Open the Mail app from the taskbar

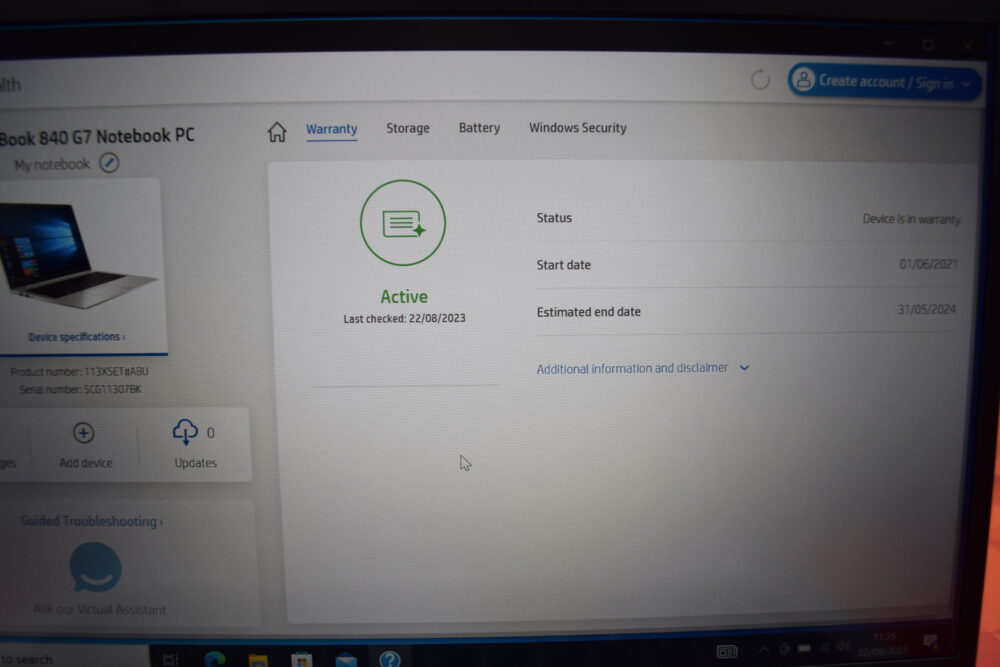coord(346,661)
